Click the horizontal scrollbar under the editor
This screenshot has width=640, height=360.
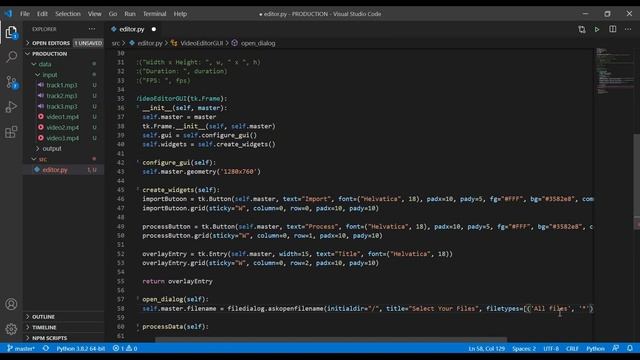(331, 339)
